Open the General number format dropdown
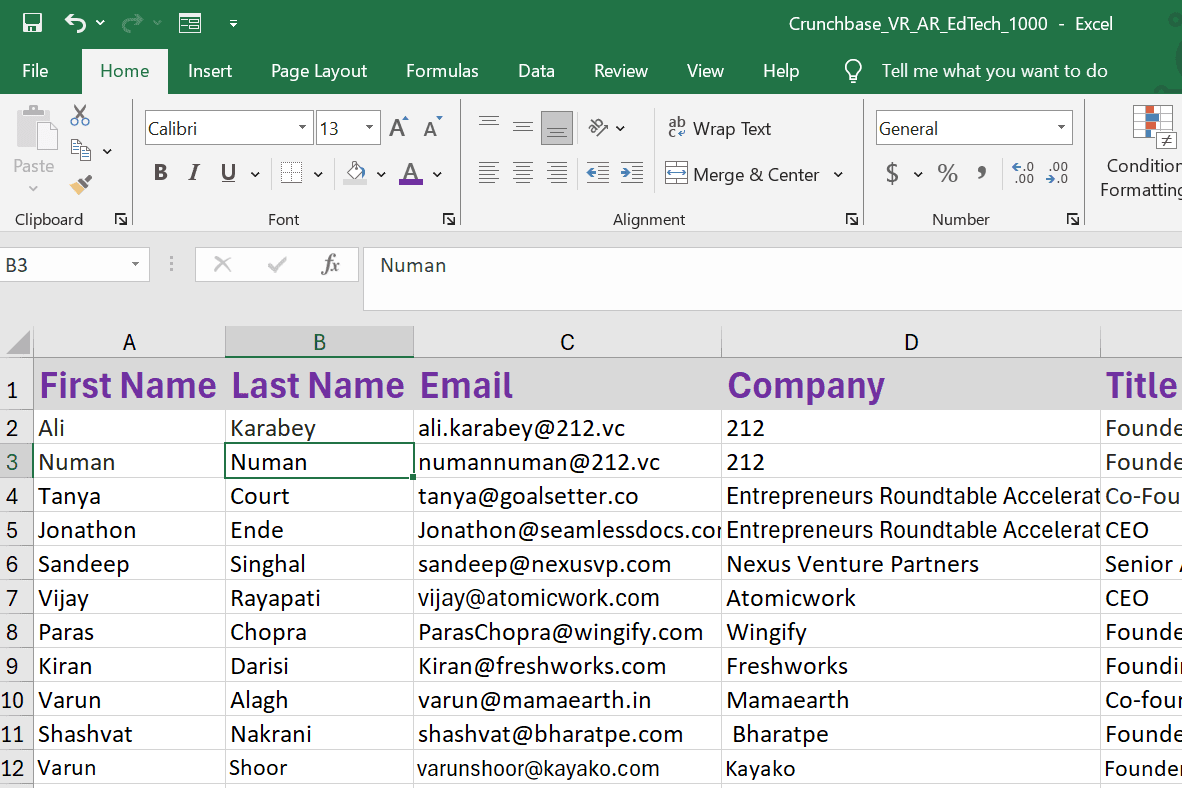1182x788 pixels. [x=1061, y=127]
